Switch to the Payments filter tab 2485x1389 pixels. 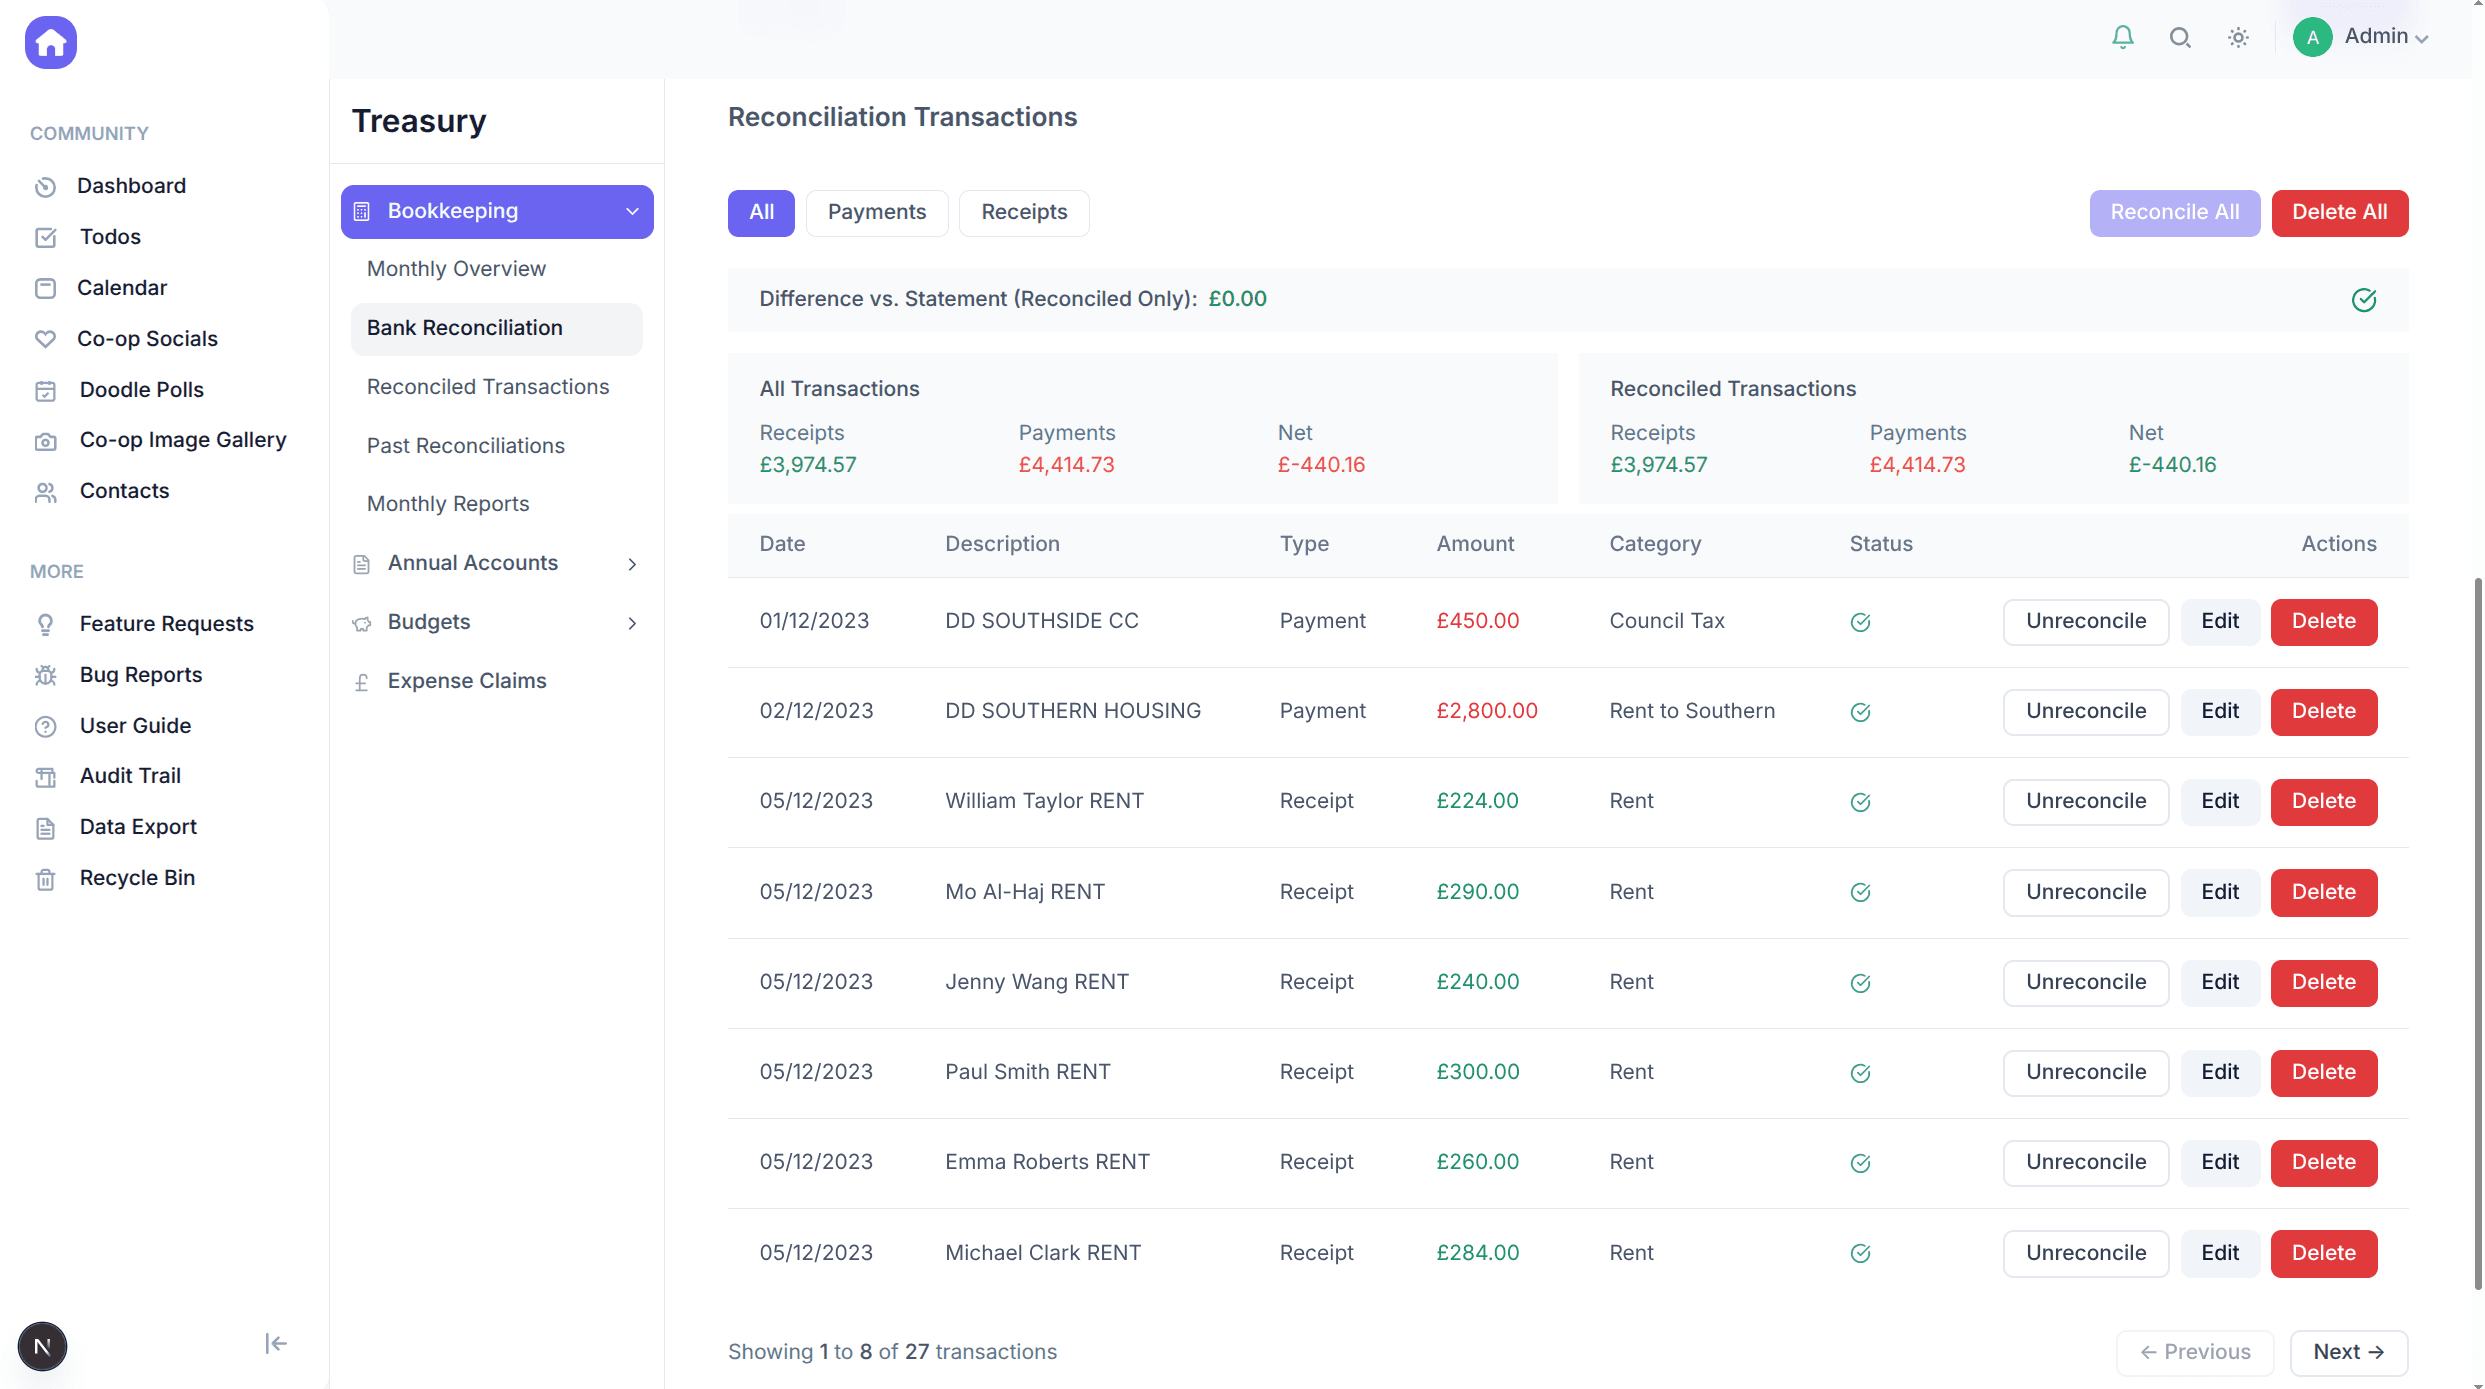[x=876, y=212]
